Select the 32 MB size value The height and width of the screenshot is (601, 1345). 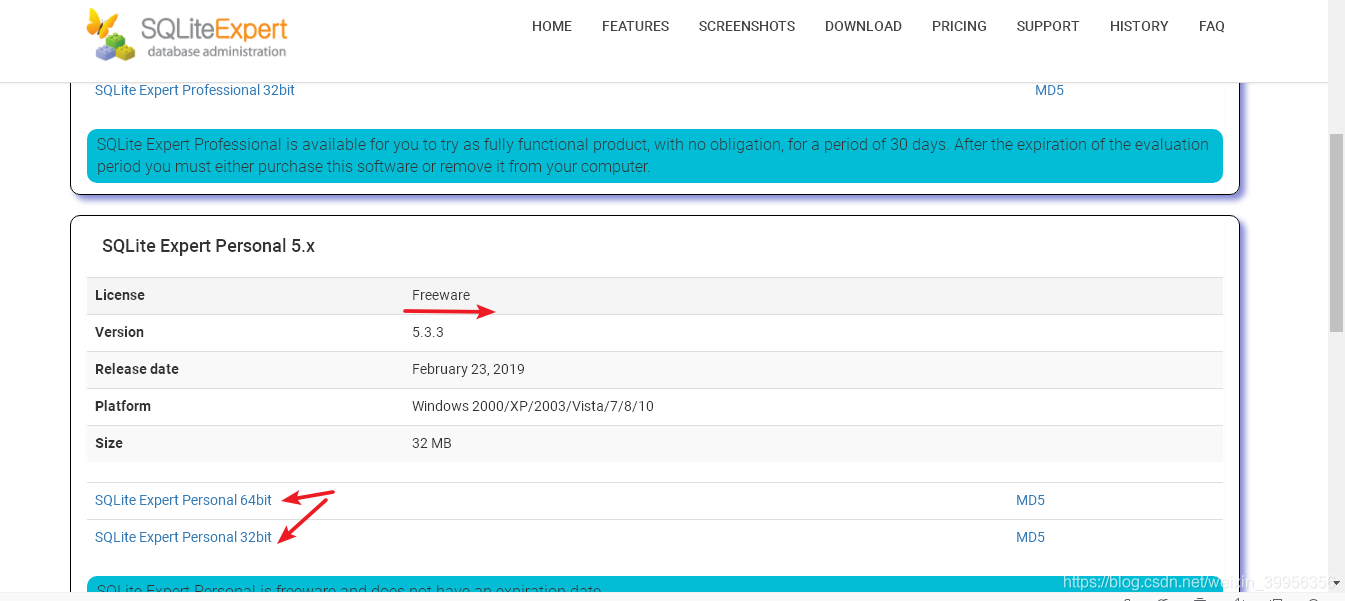pyautogui.click(x=432, y=443)
